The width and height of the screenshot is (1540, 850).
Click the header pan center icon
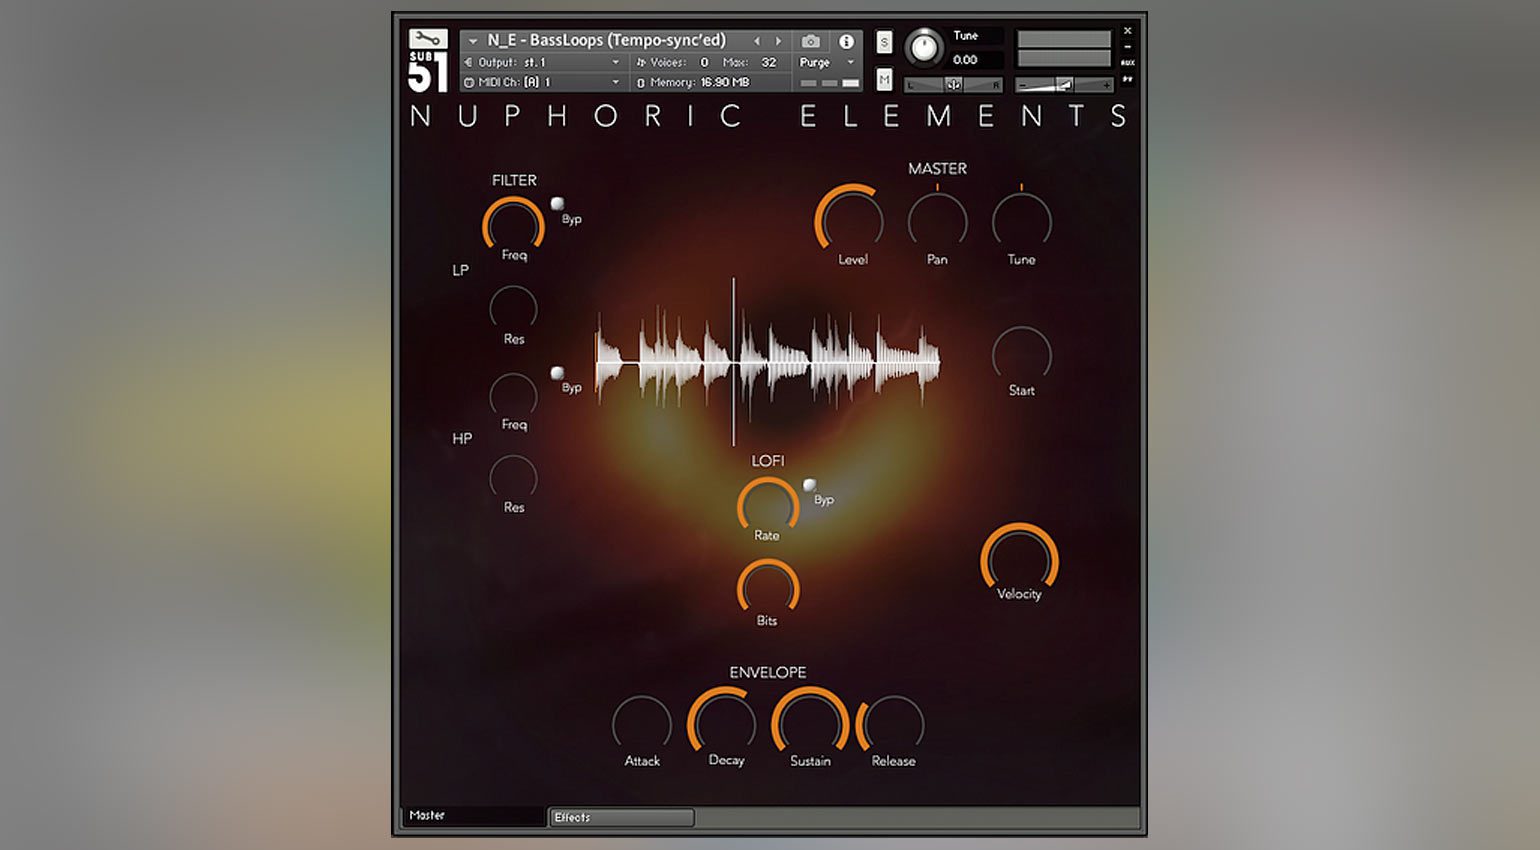point(954,85)
